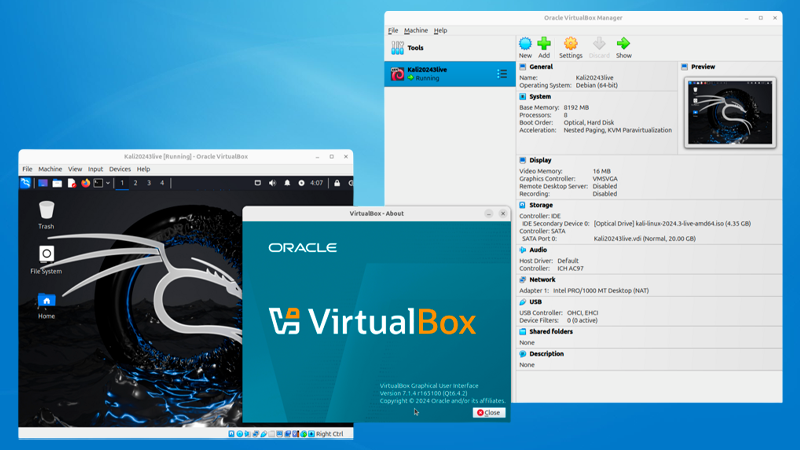Click the Storage section header
The height and width of the screenshot is (450, 800).
[541, 205]
